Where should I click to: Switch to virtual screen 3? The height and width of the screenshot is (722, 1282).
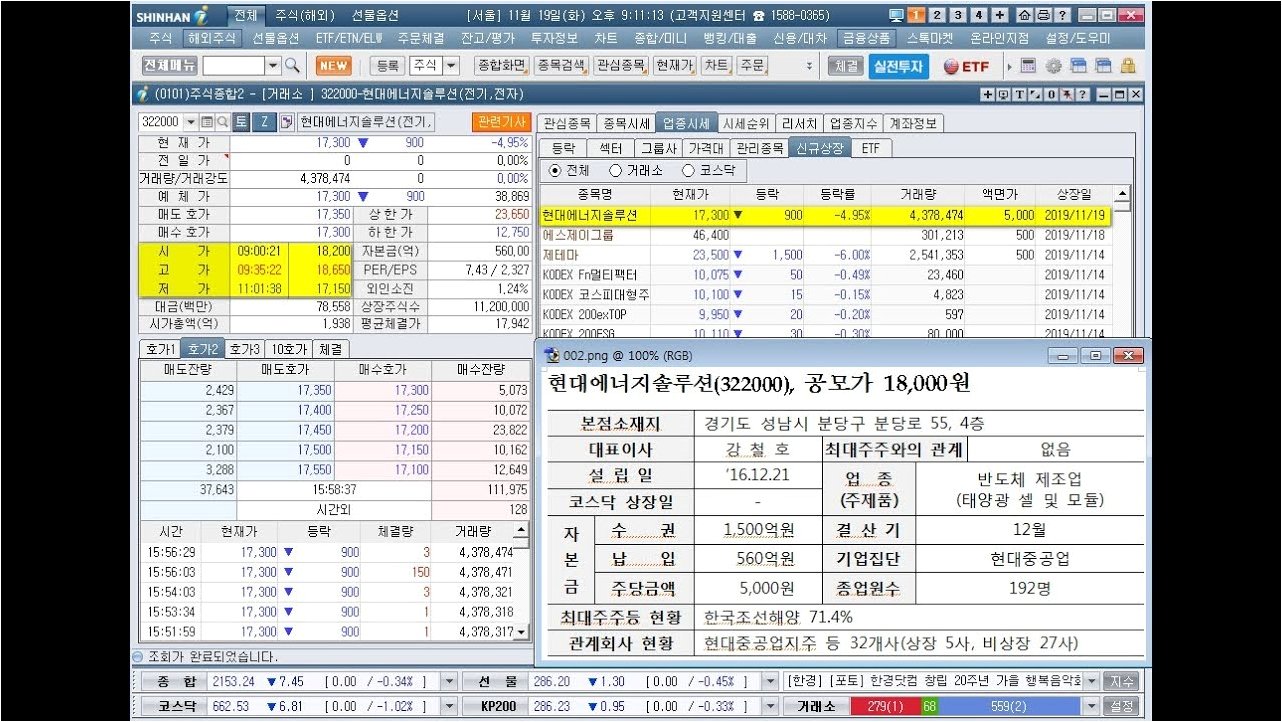click(957, 15)
